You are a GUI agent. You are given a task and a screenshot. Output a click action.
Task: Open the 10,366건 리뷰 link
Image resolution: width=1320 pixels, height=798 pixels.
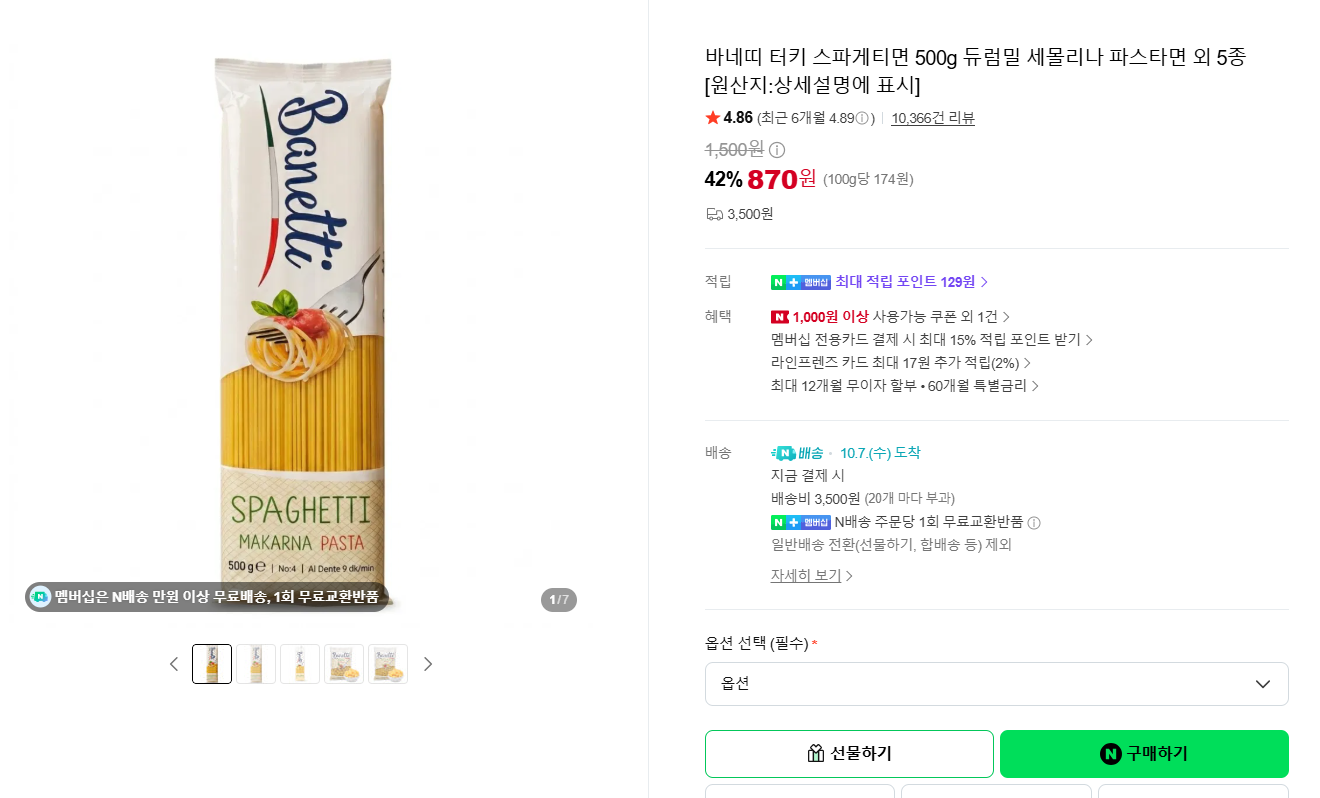pyautogui.click(x=933, y=118)
